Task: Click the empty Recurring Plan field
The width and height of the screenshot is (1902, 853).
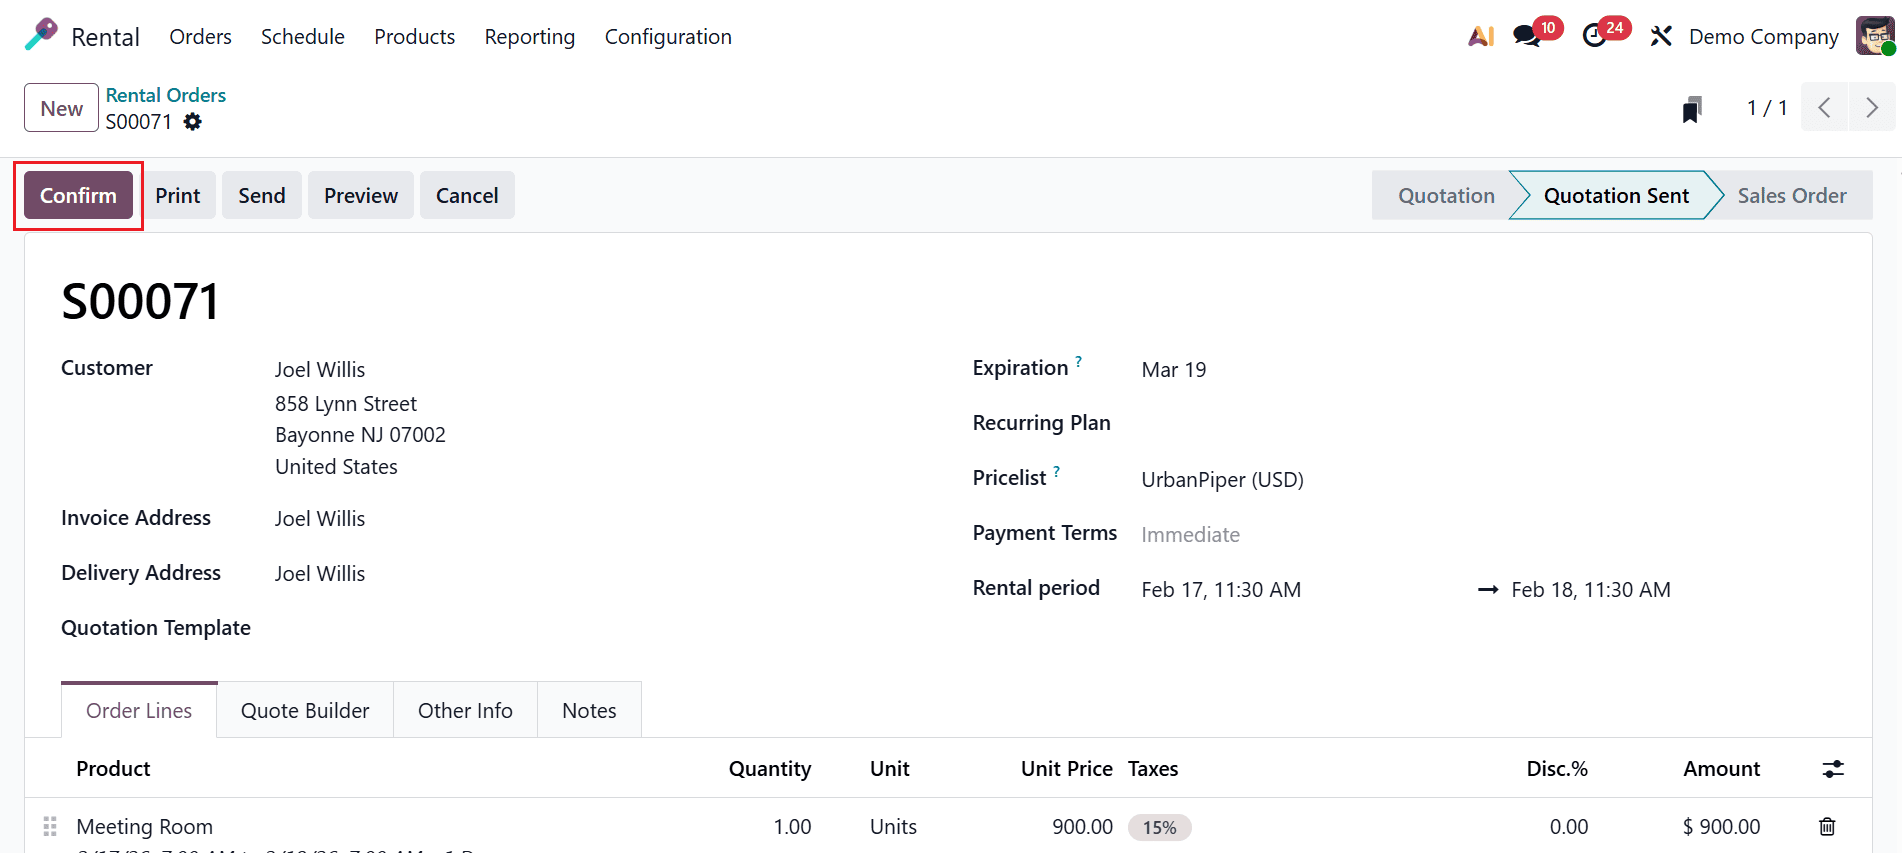Action: (1490, 424)
